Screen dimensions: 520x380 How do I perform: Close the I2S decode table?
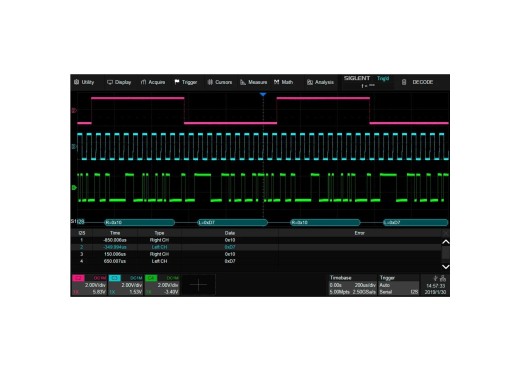click(445, 233)
